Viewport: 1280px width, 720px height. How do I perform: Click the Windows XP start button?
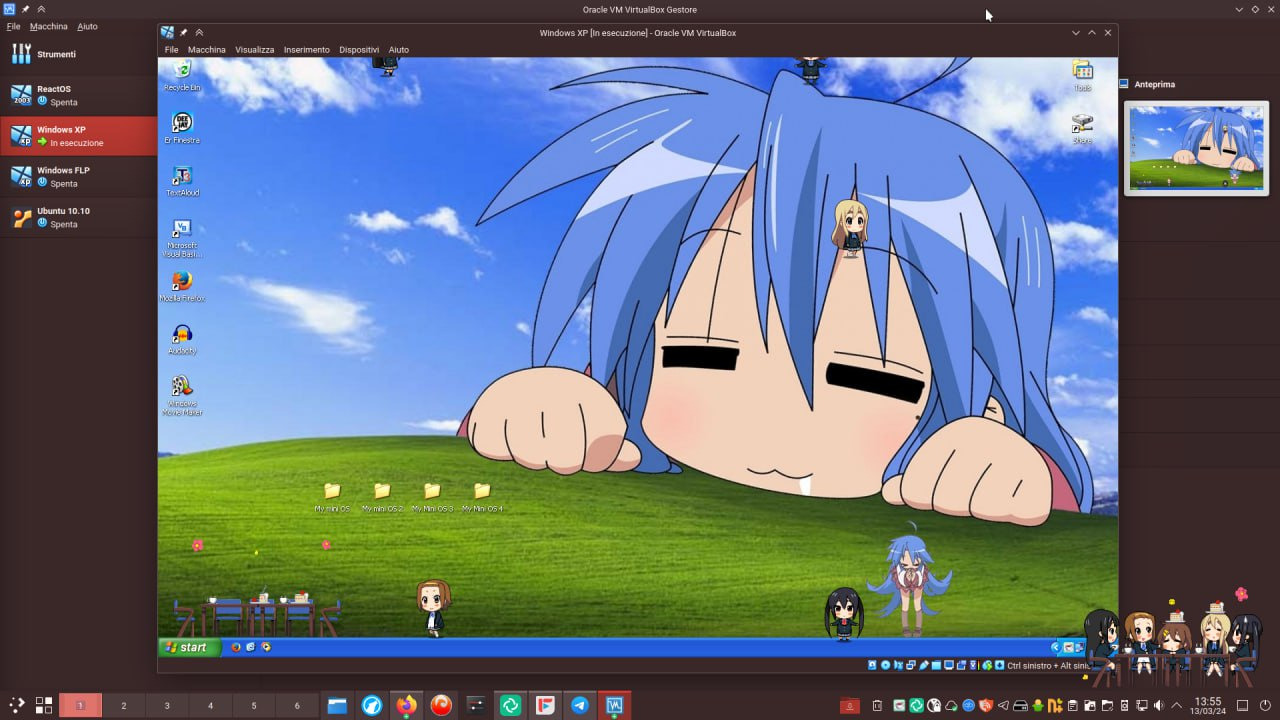click(185, 648)
